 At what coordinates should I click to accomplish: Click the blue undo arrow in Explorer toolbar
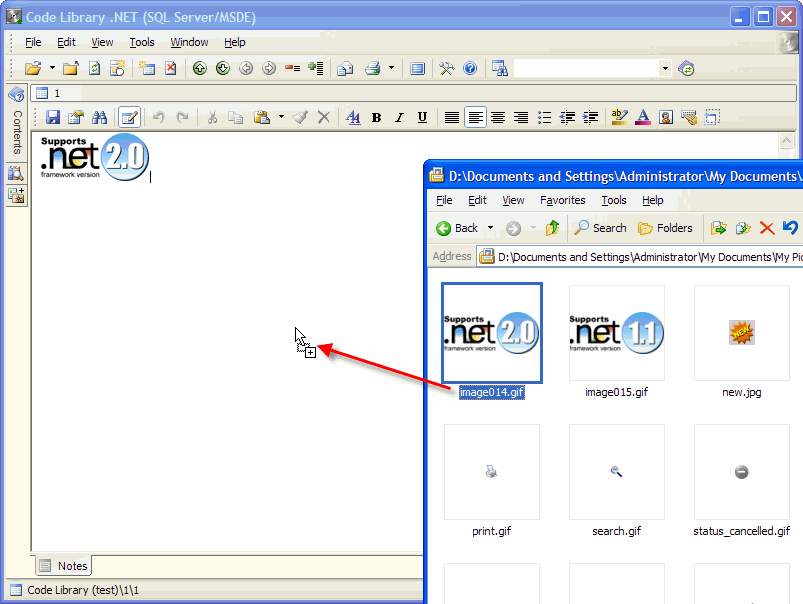click(790, 228)
